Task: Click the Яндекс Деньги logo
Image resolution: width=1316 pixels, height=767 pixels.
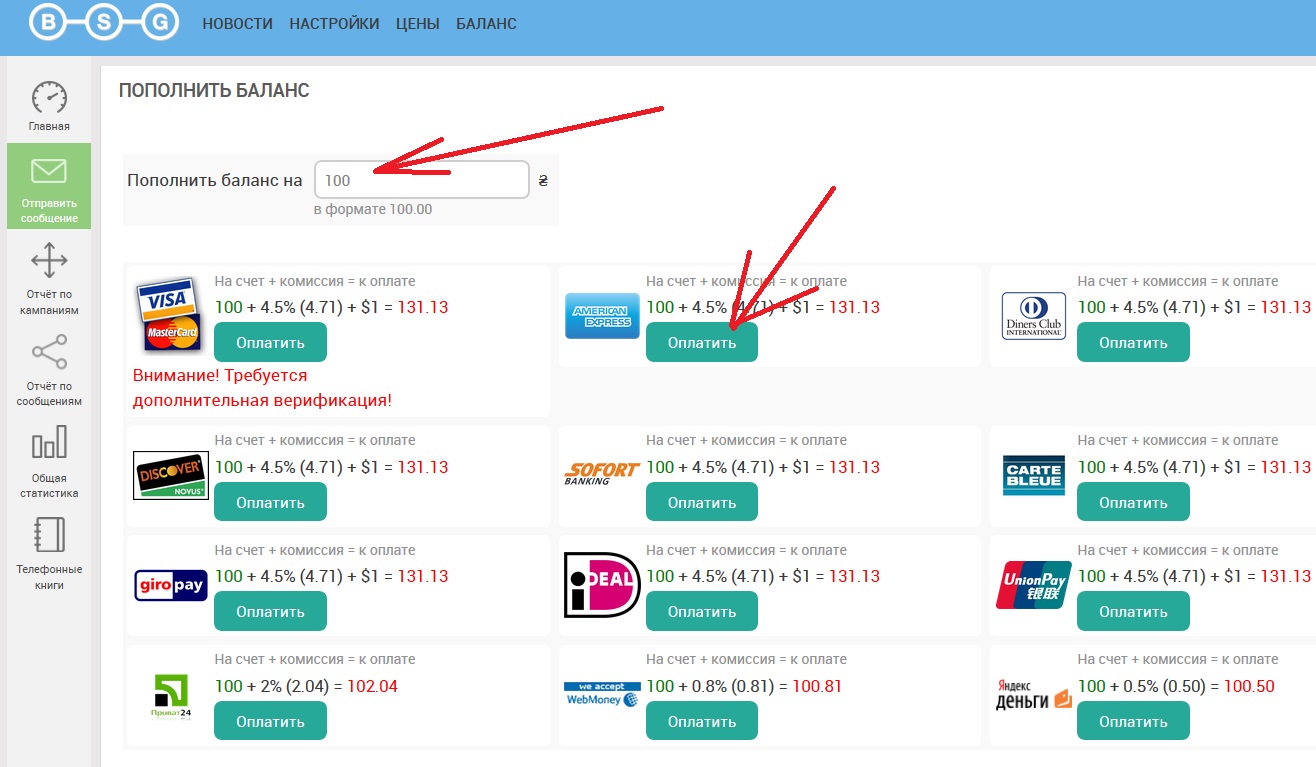Action: pos(1034,694)
